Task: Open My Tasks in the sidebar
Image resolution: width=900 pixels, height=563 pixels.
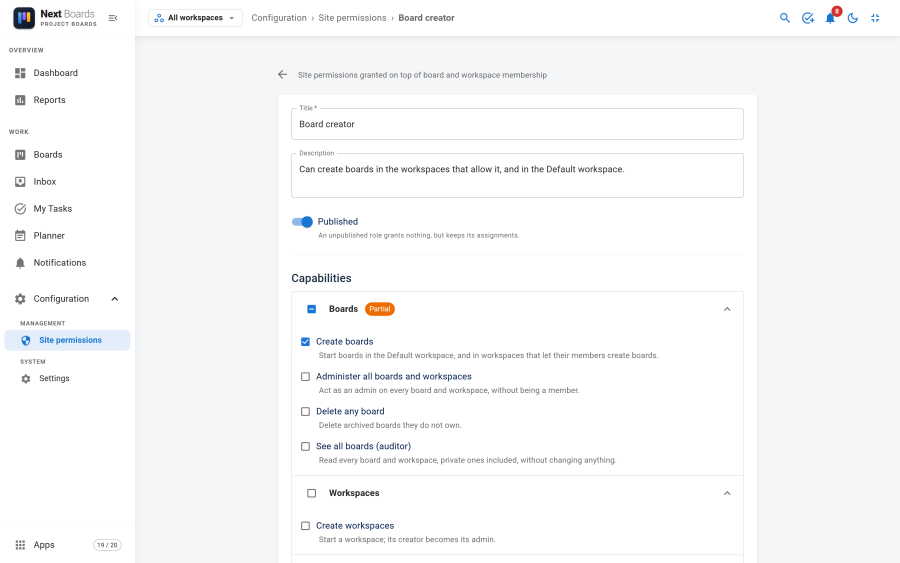Action: point(68,208)
